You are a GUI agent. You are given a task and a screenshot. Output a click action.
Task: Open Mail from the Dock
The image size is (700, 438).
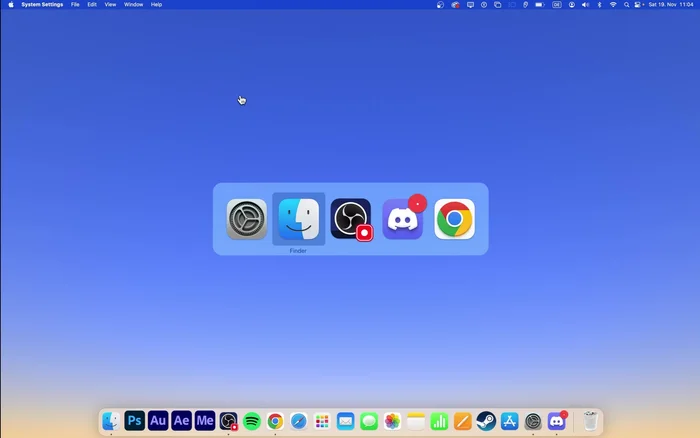coord(346,421)
